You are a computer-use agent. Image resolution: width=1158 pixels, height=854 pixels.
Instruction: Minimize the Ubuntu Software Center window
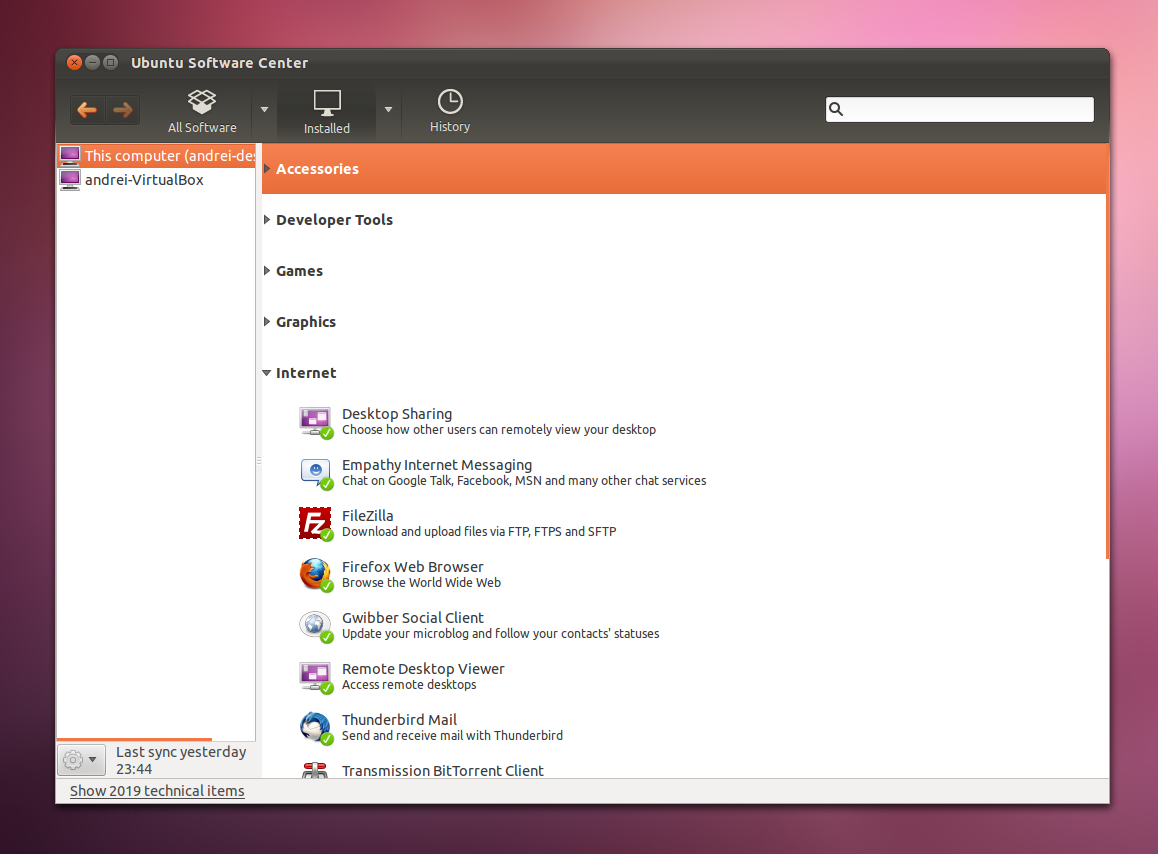click(92, 63)
